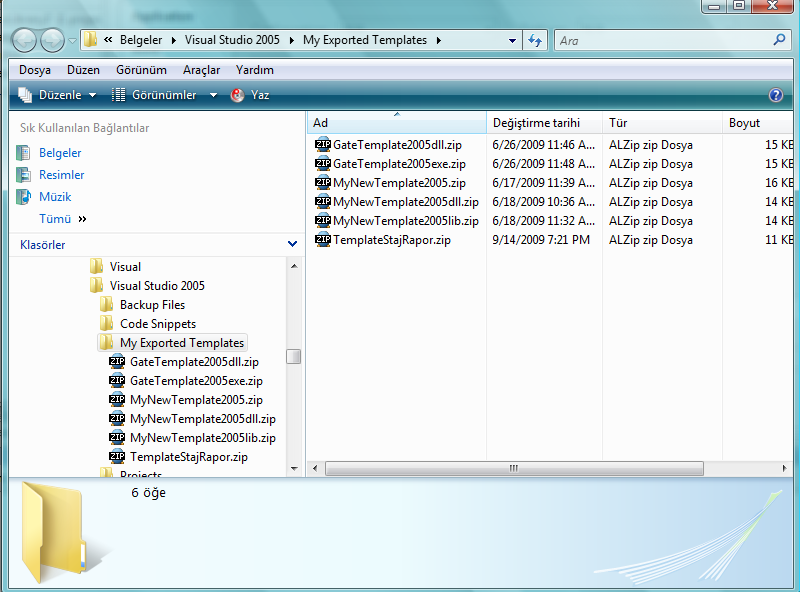The height and width of the screenshot is (592, 800).
Task: Select GateTemplate2005dll.zip in the file list
Action: [400, 145]
